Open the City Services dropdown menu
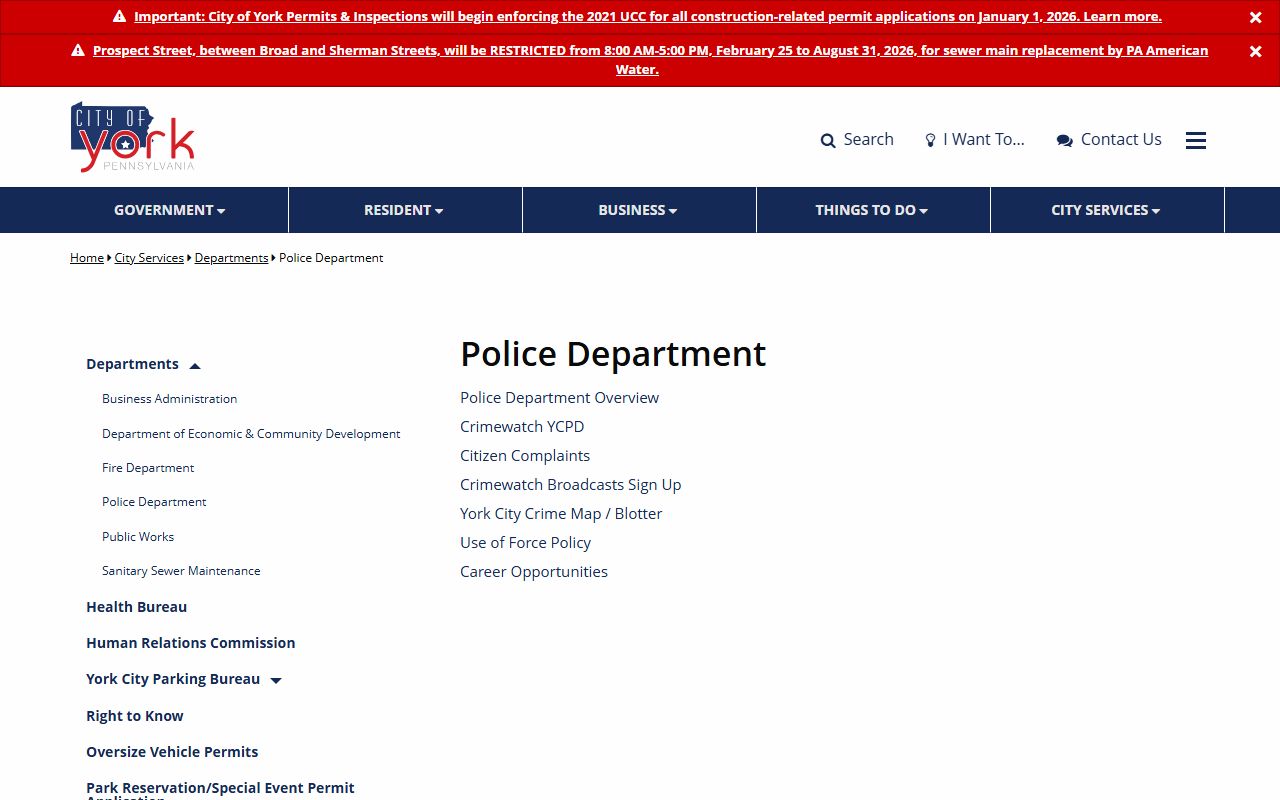Image resolution: width=1280 pixels, height=800 pixels. pyautogui.click(x=1106, y=210)
